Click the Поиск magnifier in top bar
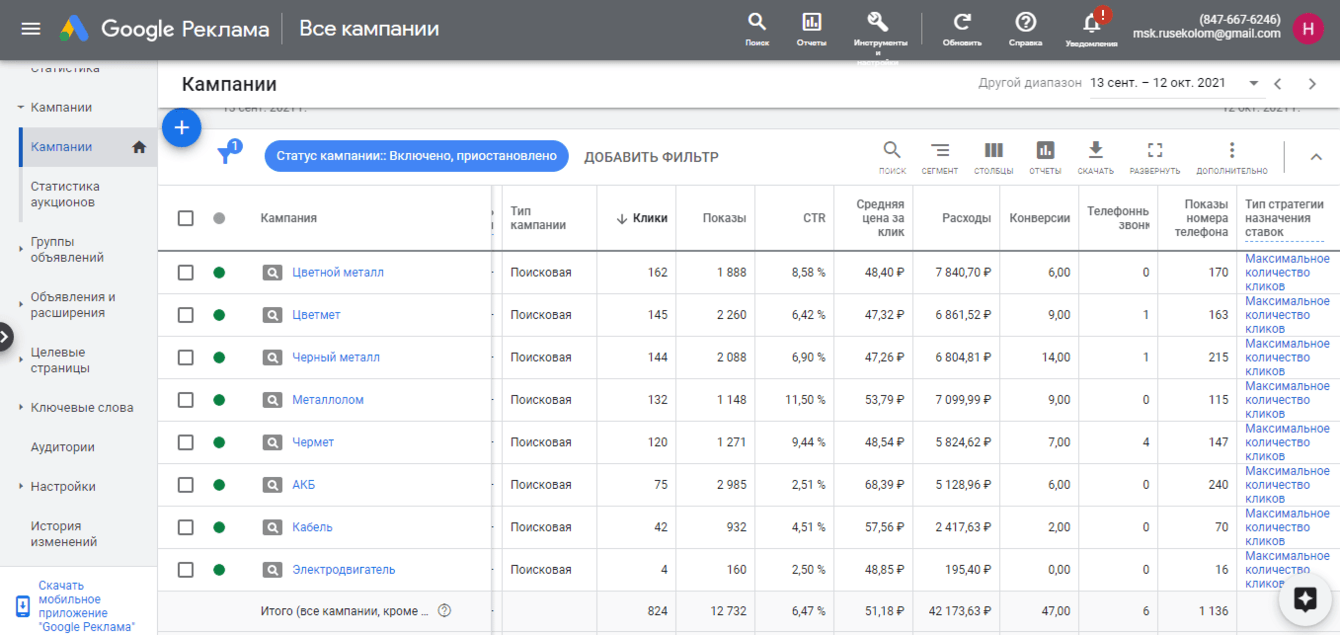The height and width of the screenshot is (635, 1340). point(757,23)
